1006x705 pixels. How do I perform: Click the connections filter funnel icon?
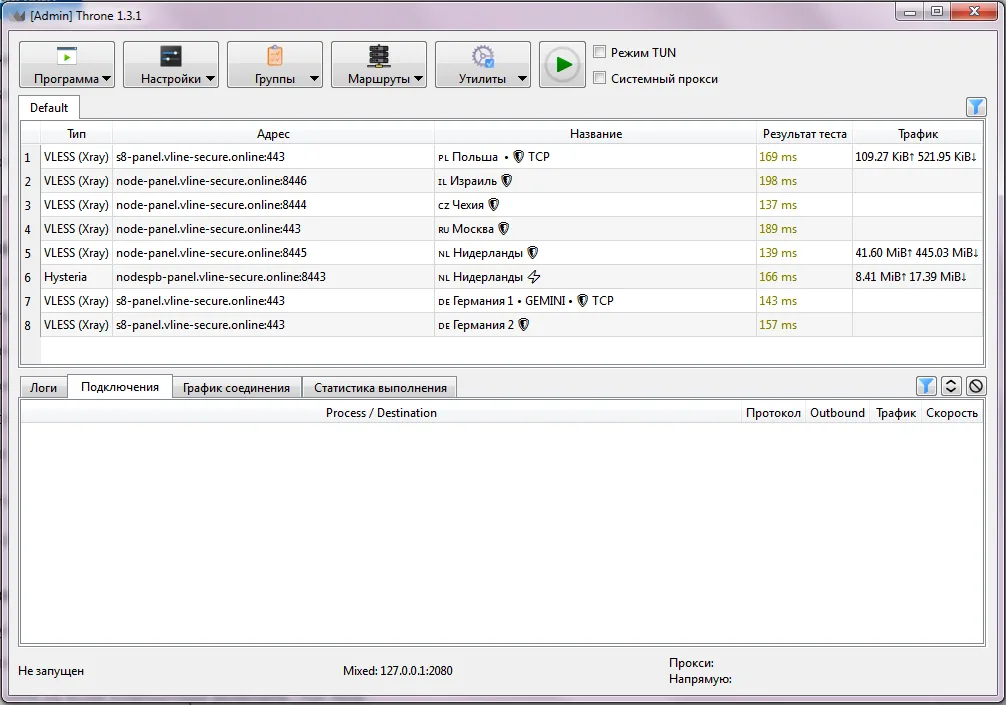point(926,386)
